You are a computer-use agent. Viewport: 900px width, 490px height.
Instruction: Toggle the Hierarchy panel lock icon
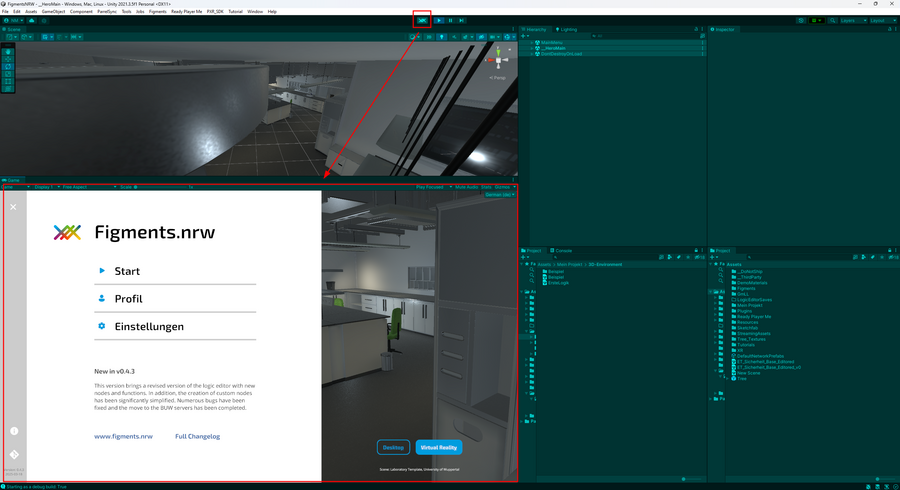point(696,29)
